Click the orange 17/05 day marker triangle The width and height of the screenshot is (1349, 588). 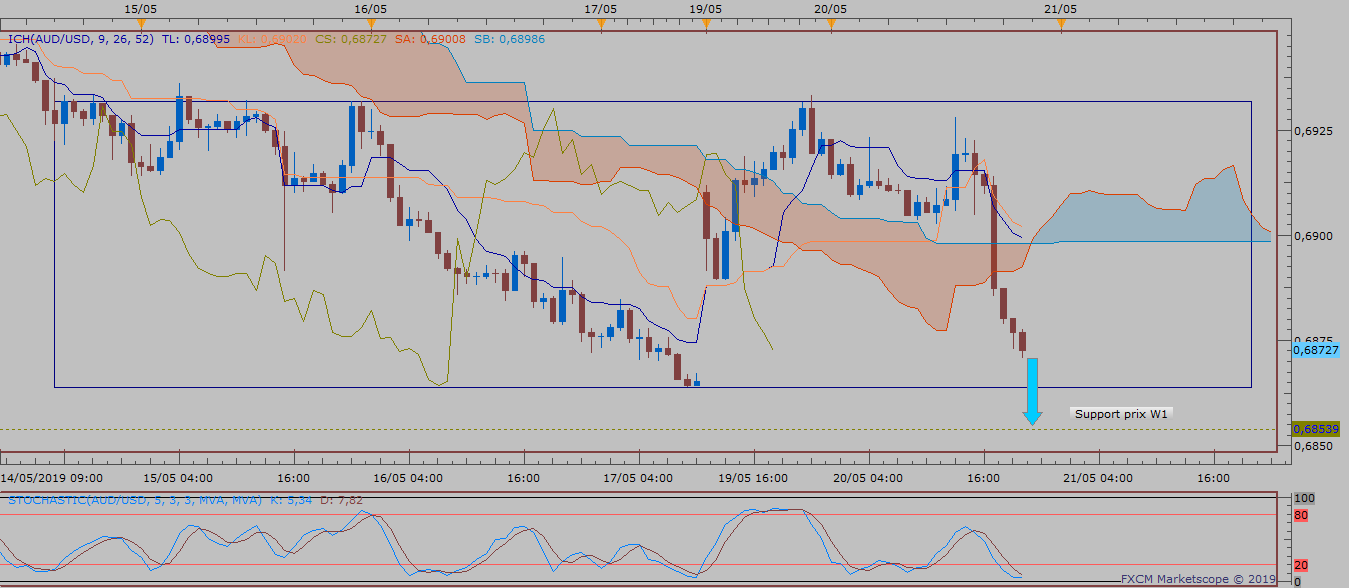pos(601,23)
